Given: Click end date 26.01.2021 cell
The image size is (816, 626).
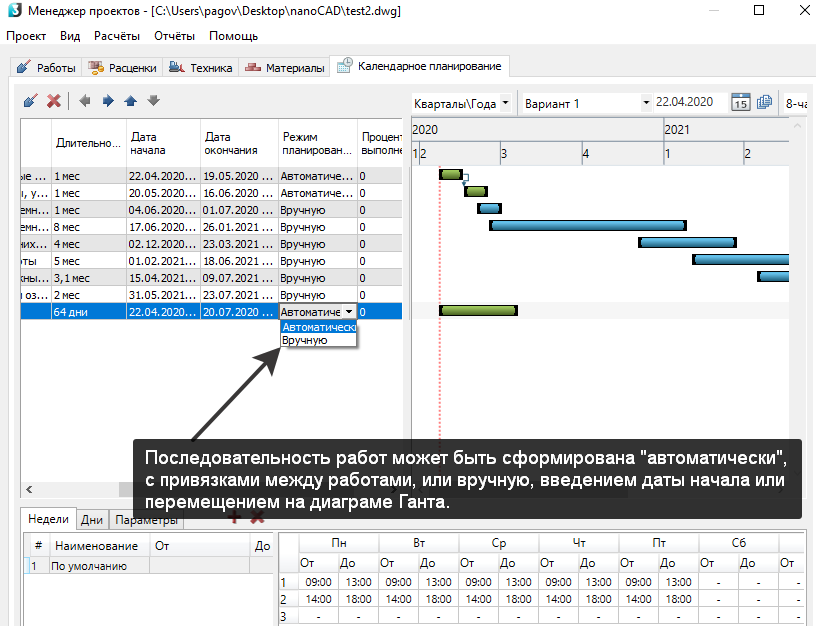Looking at the screenshot, I should pyautogui.click(x=239, y=227).
